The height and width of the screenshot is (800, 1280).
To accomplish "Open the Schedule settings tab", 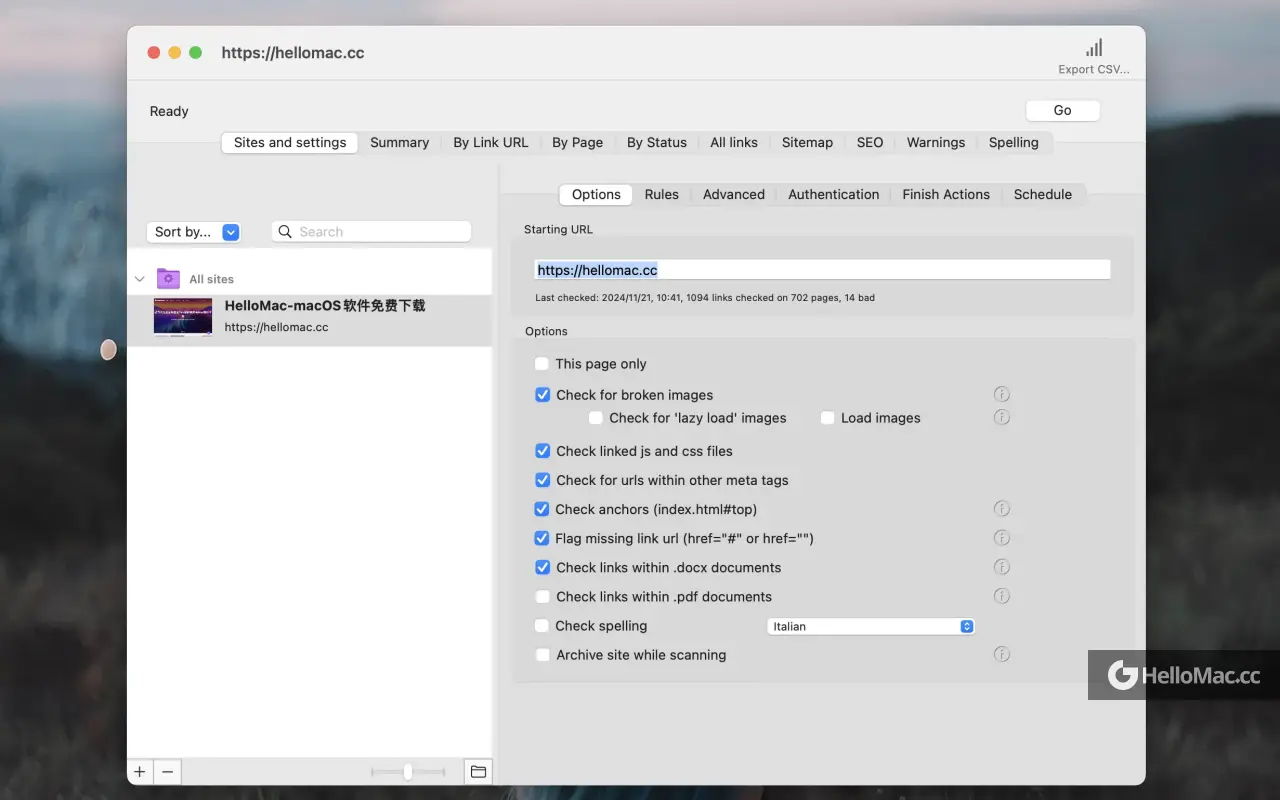I will coord(1042,195).
